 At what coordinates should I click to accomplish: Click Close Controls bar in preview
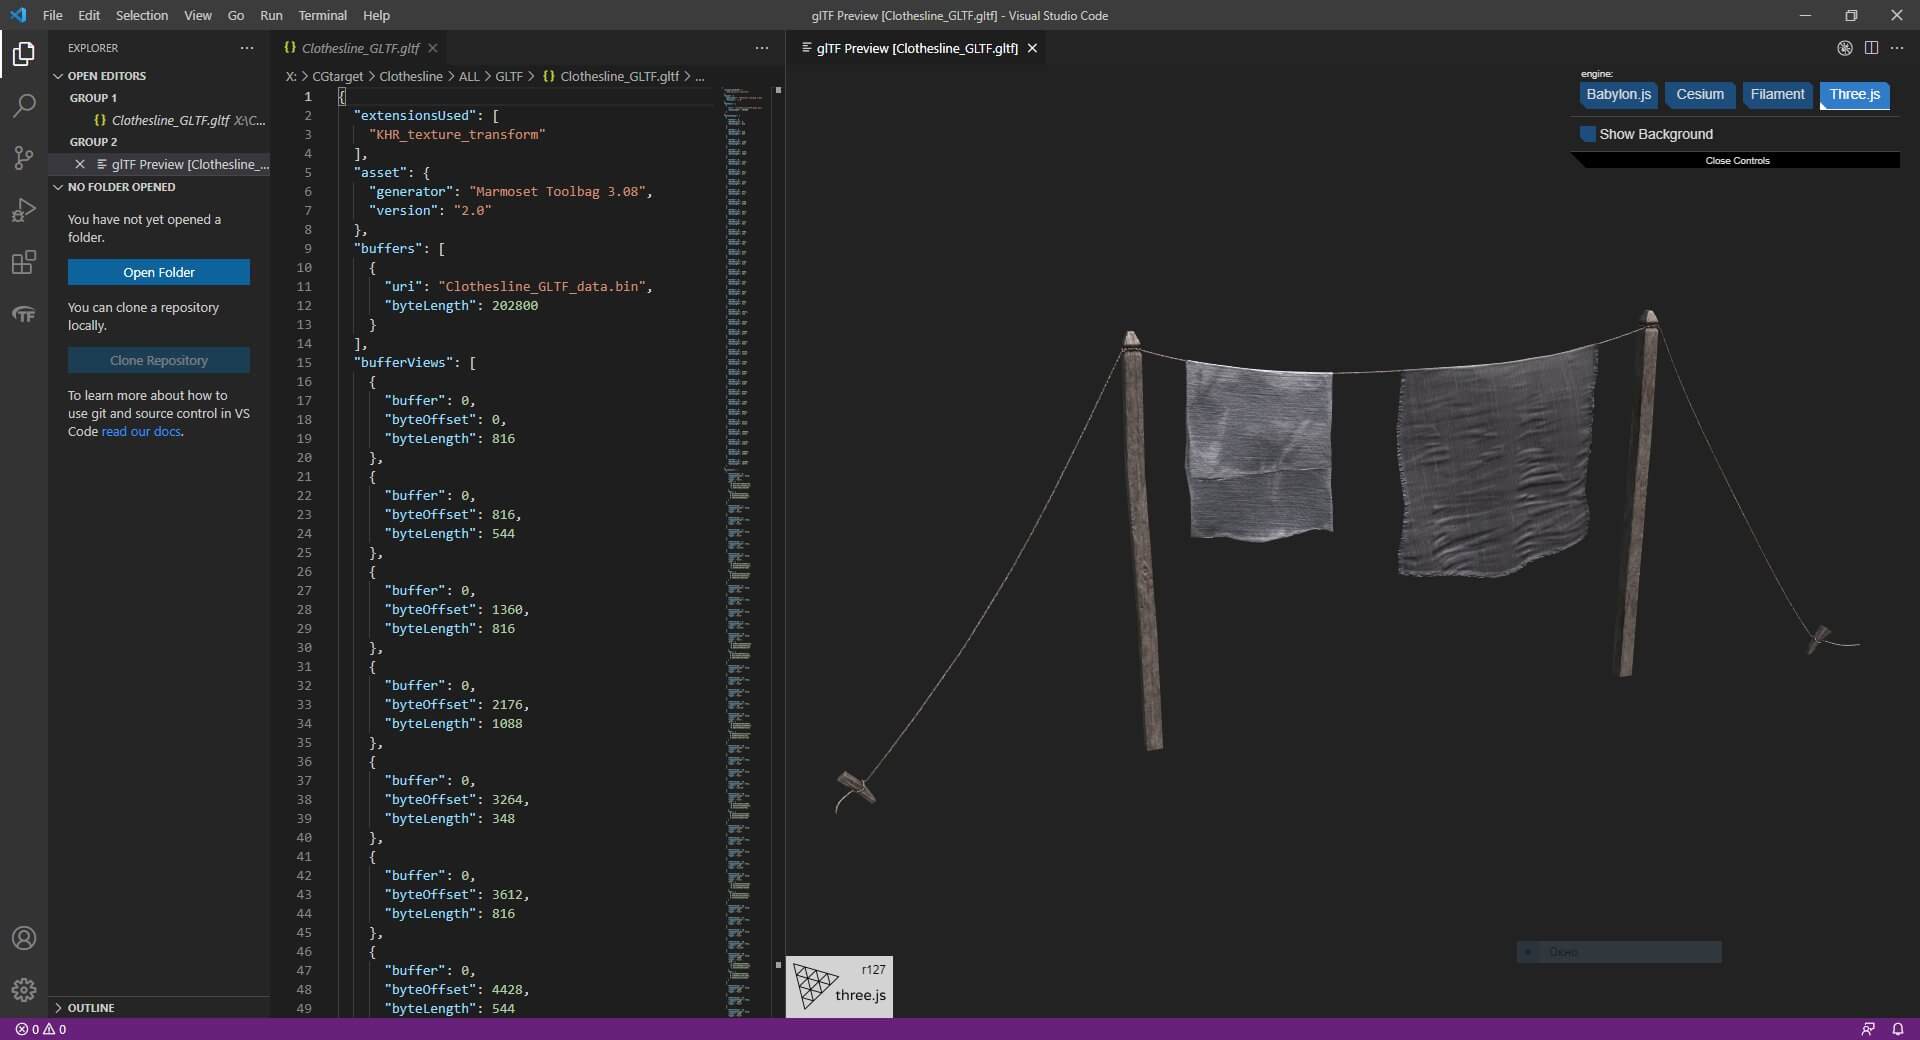(x=1737, y=161)
